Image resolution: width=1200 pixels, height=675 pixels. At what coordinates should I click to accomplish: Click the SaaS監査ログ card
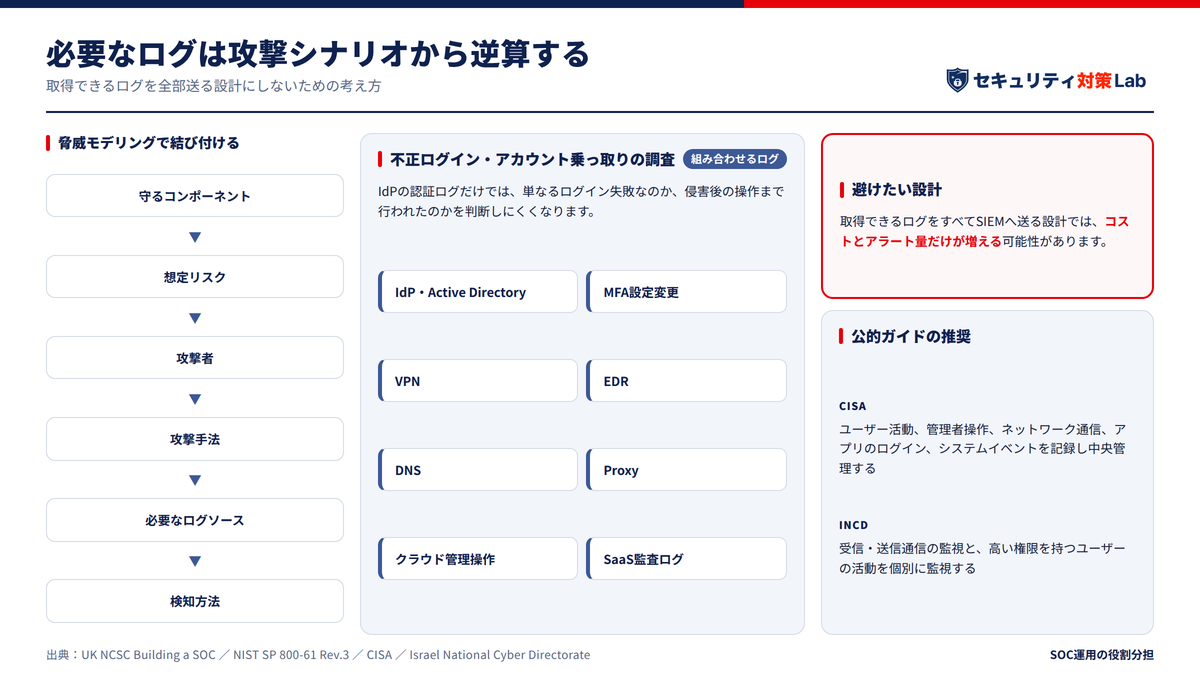pos(686,559)
